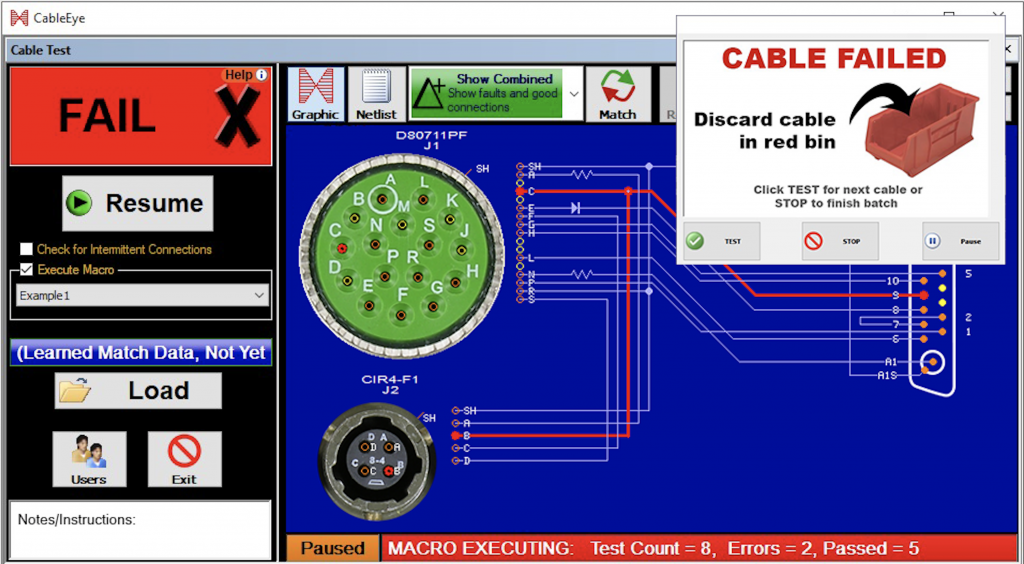Click the red pin C on J1 connector
This screenshot has width=1024, height=564.
(x=341, y=248)
